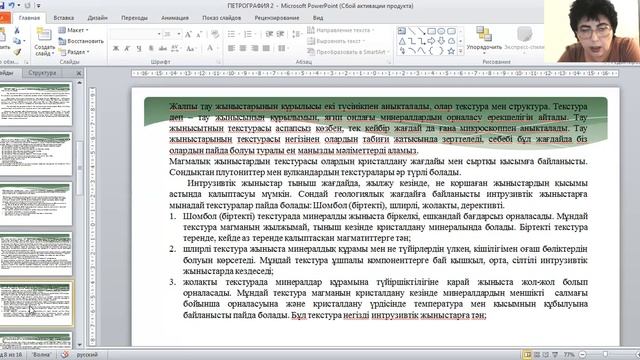640x360 pixels.
Task: Open the Макет layout dropdown
Action: [x=73, y=30]
